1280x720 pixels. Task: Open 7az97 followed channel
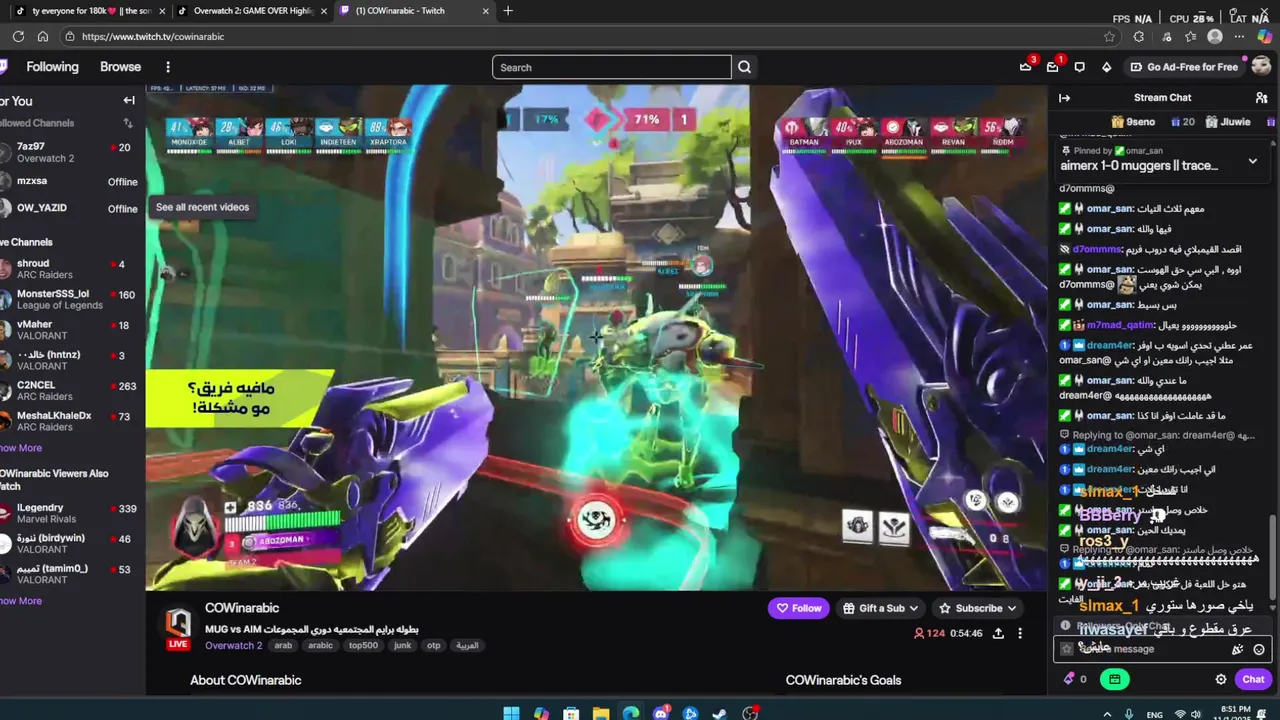click(70, 152)
